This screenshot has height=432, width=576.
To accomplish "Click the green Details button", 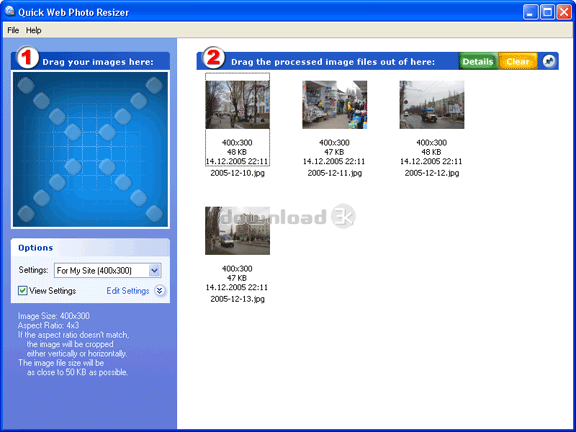I will [x=478, y=61].
